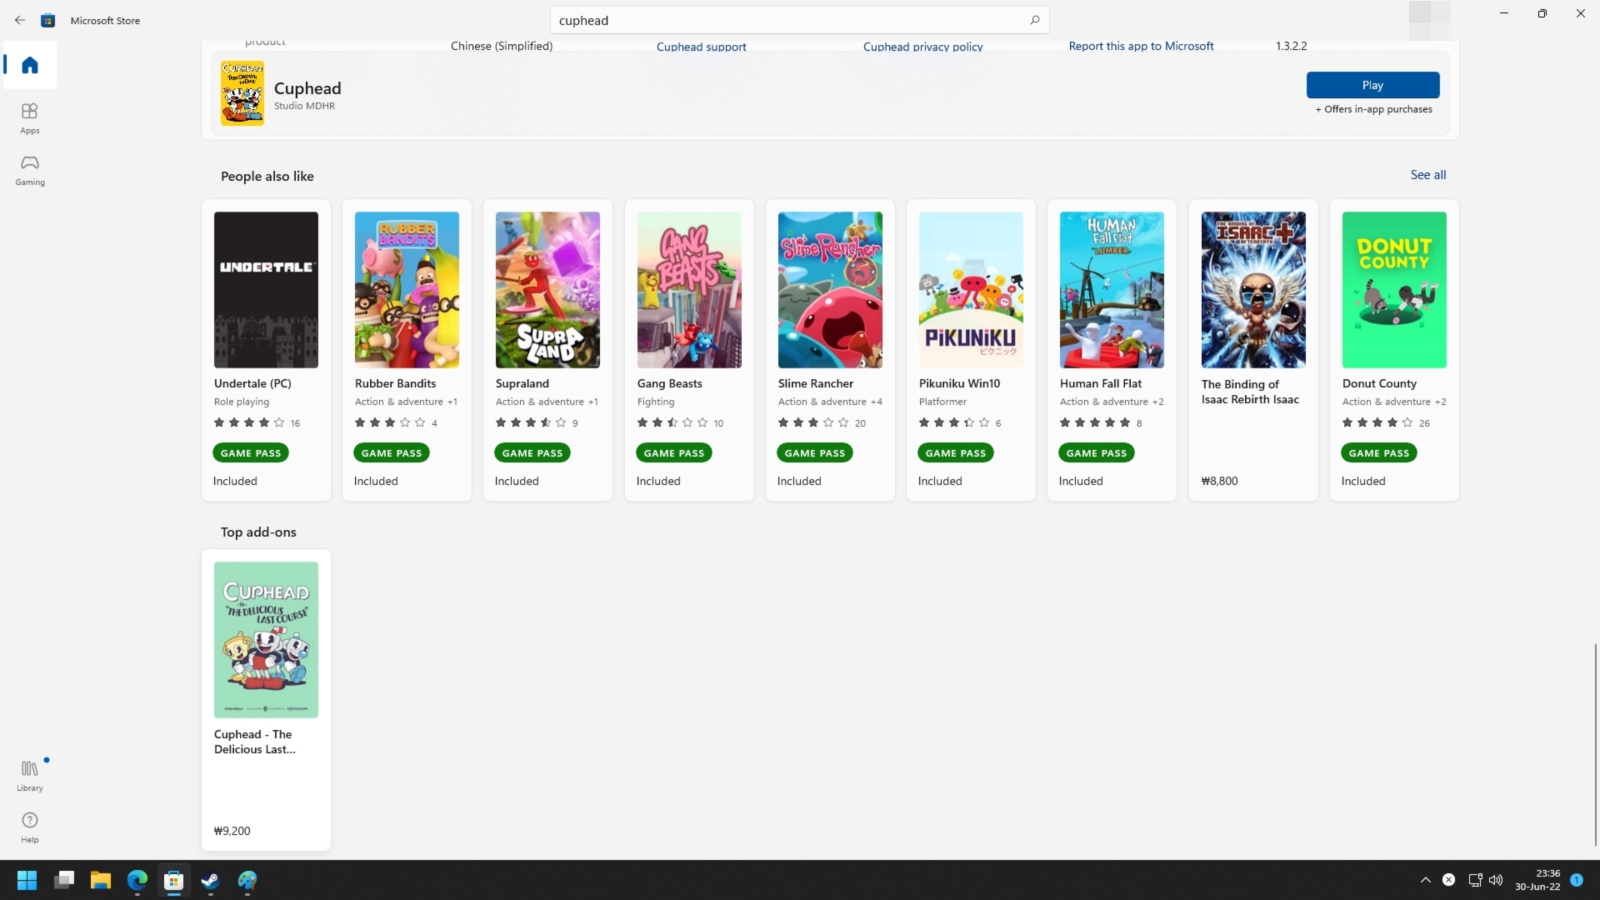Click the Game Pass badge under Gang Beasts

674,453
